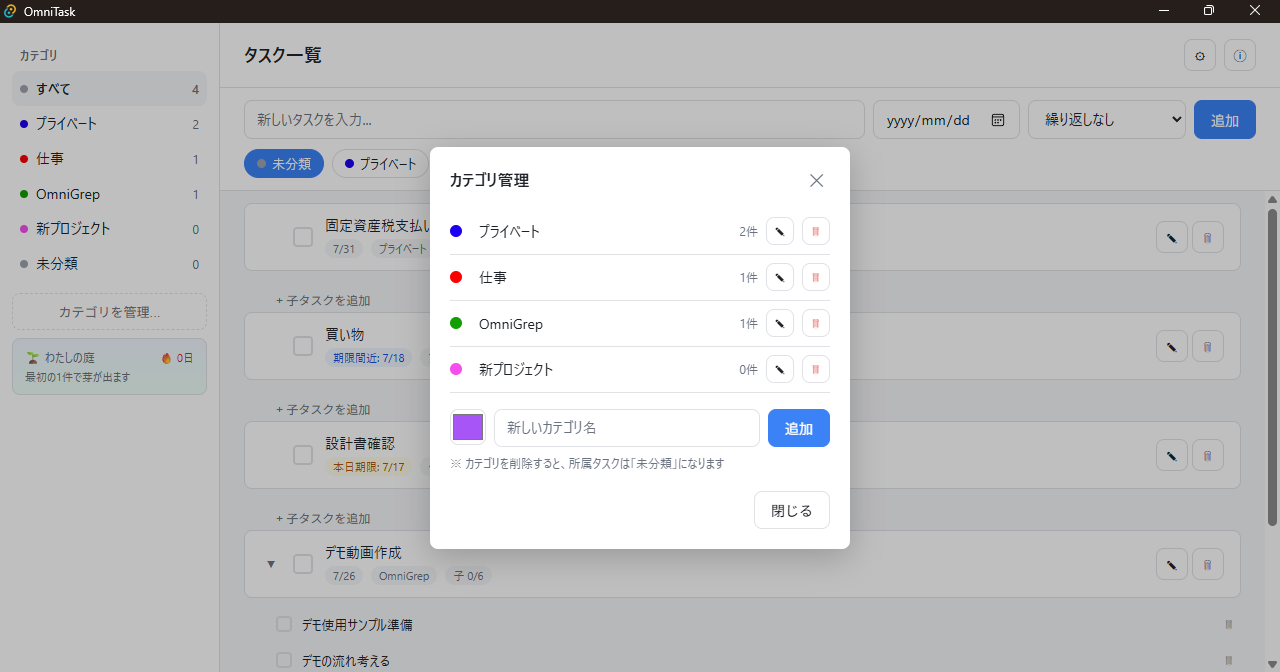
Task: Delete the 仕事 category in dialog
Action: (x=816, y=277)
